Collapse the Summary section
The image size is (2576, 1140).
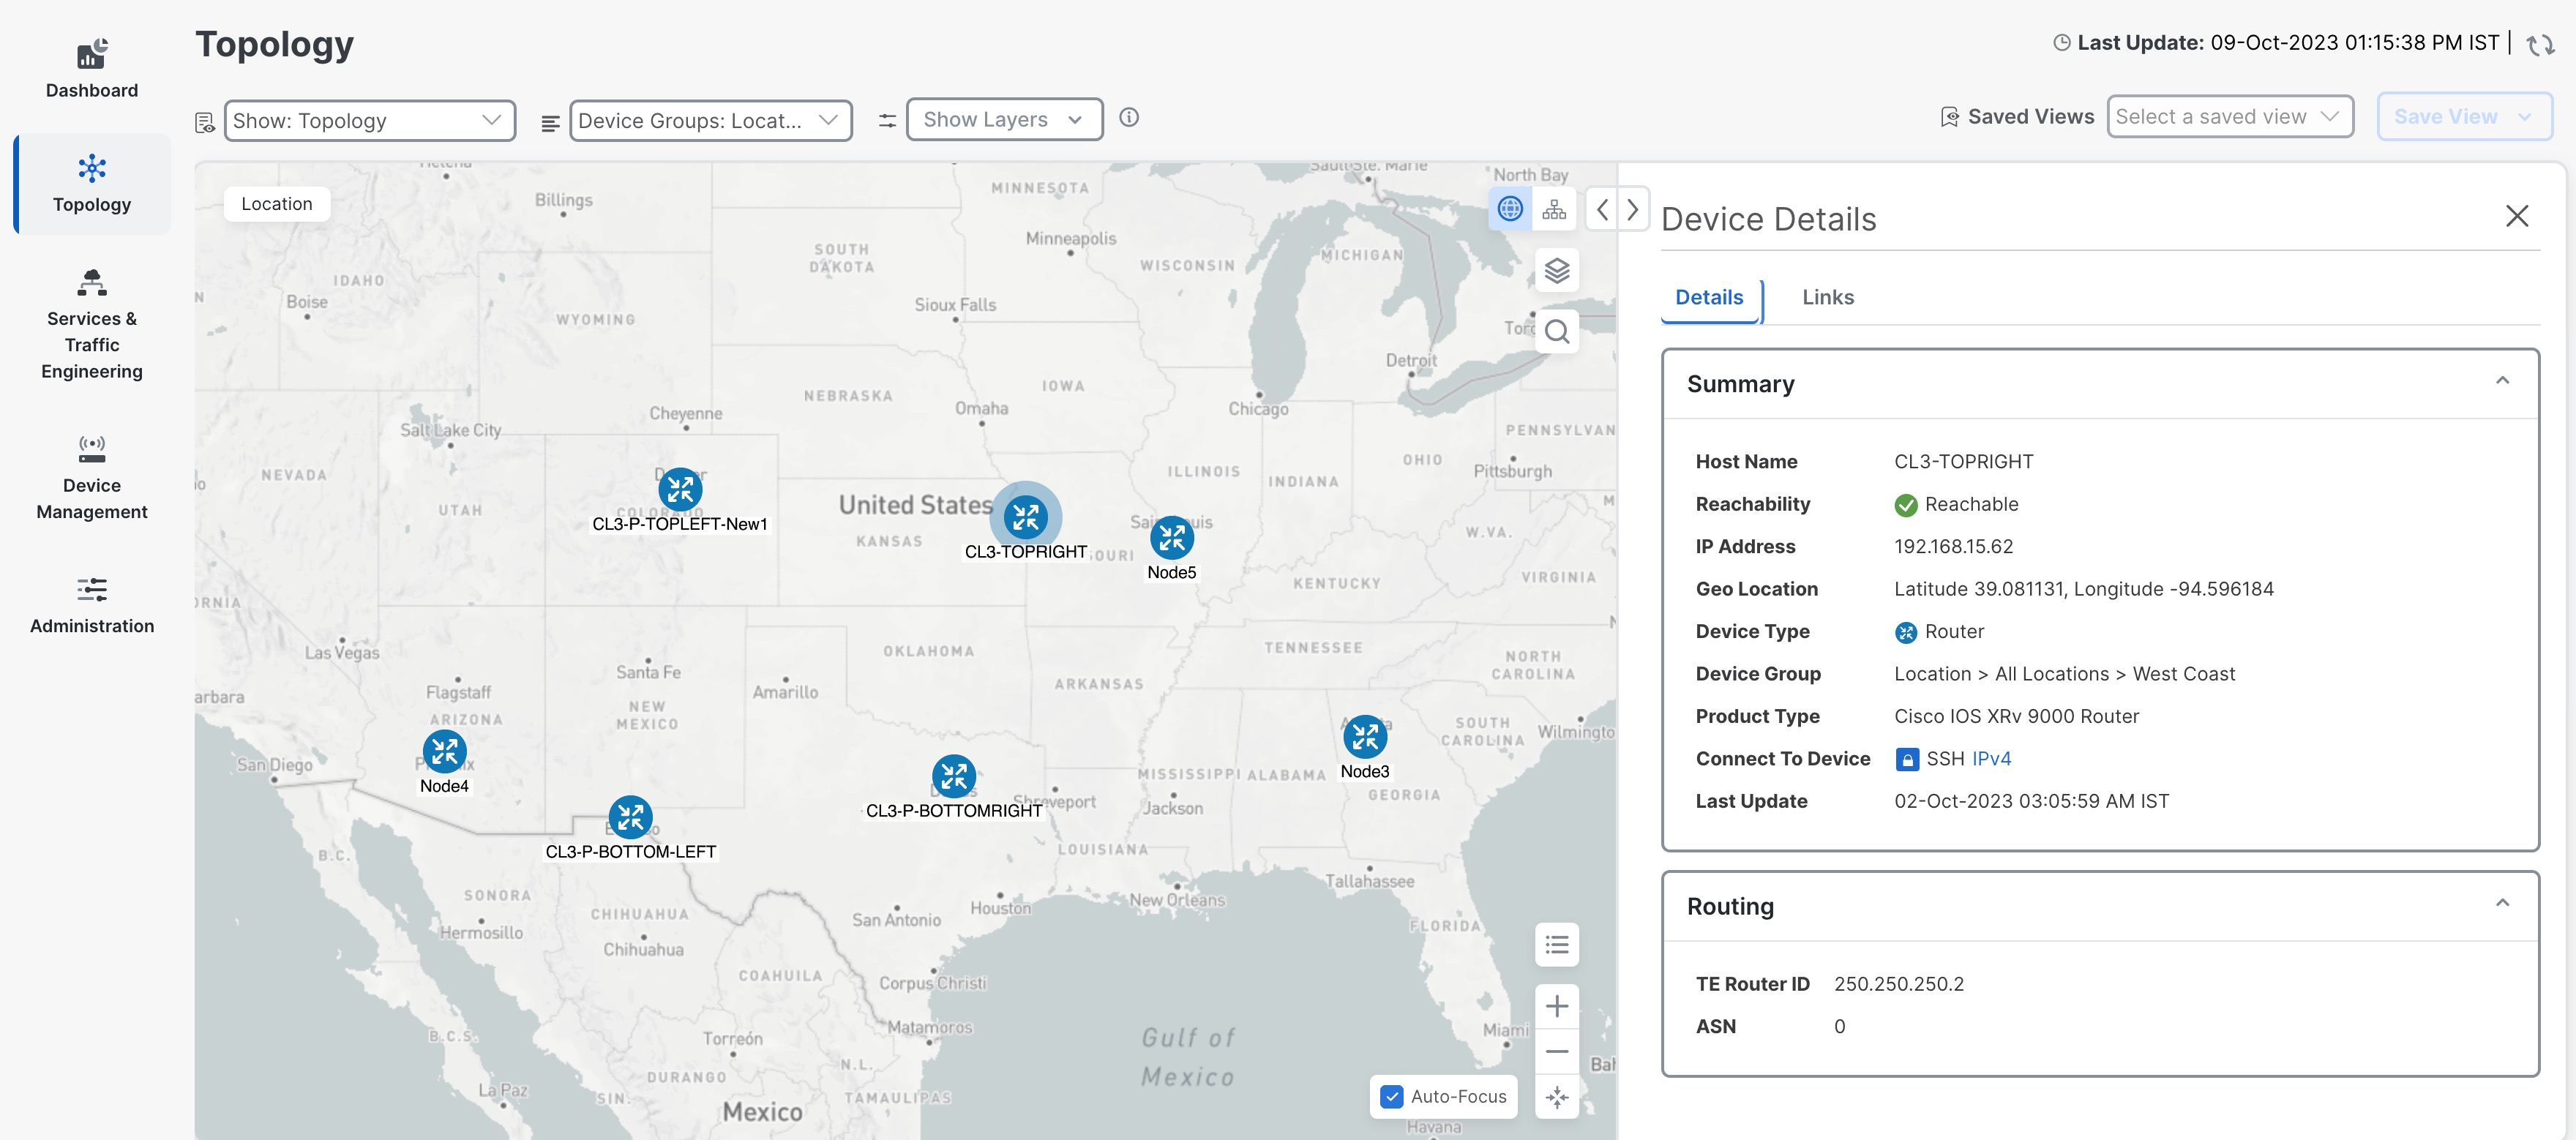[x=2503, y=379]
